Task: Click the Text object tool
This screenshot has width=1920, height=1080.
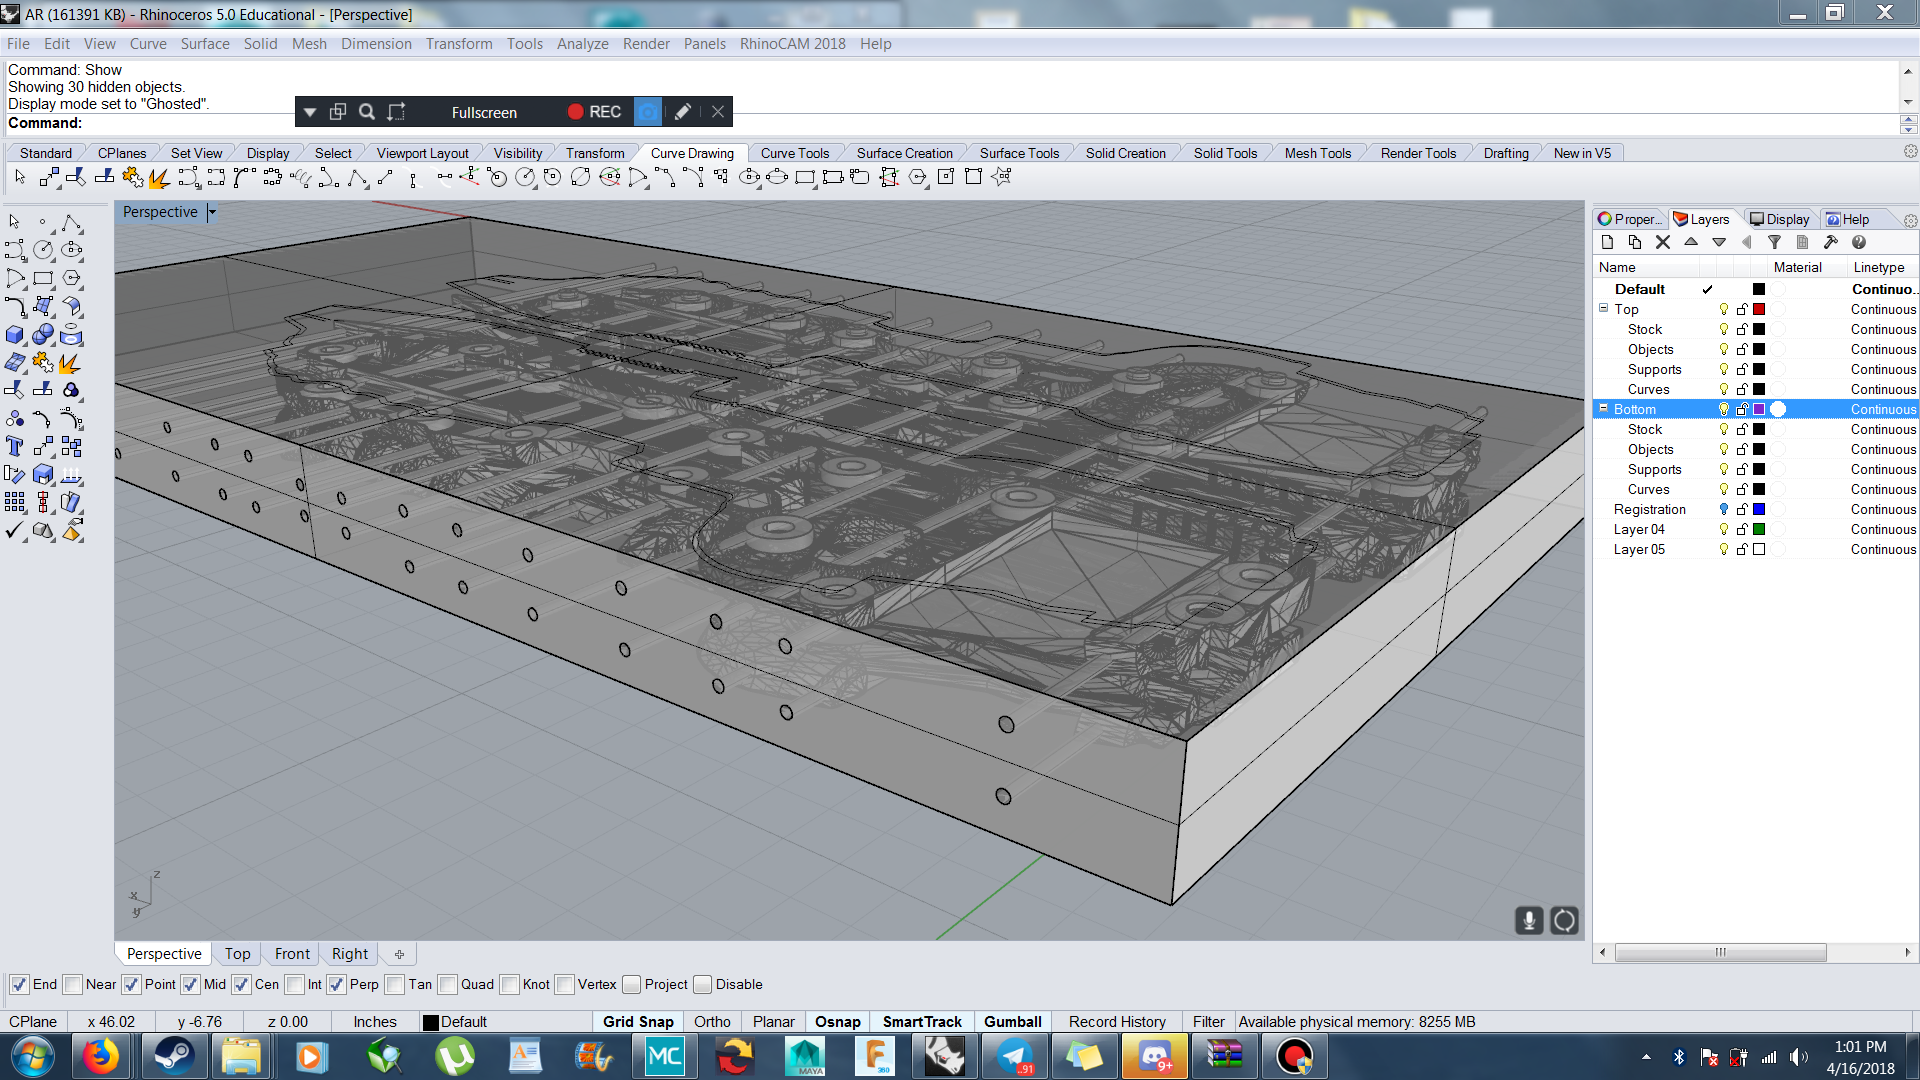Action: click(x=15, y=447)
